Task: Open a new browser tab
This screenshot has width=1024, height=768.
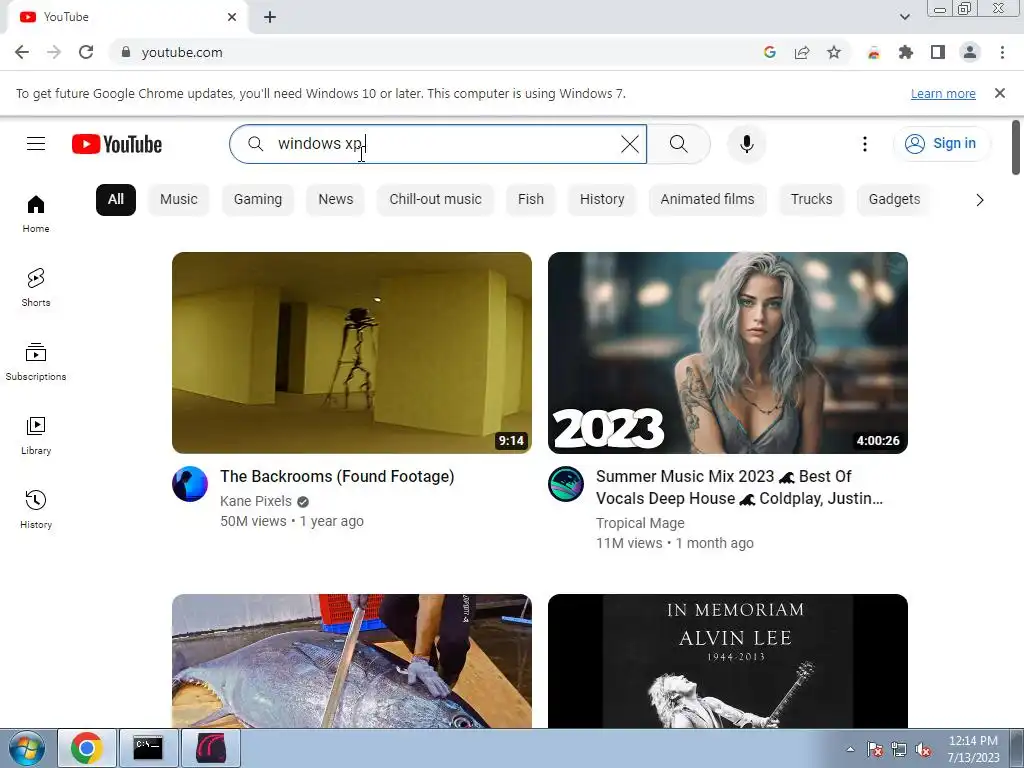Action: (270, 17)
